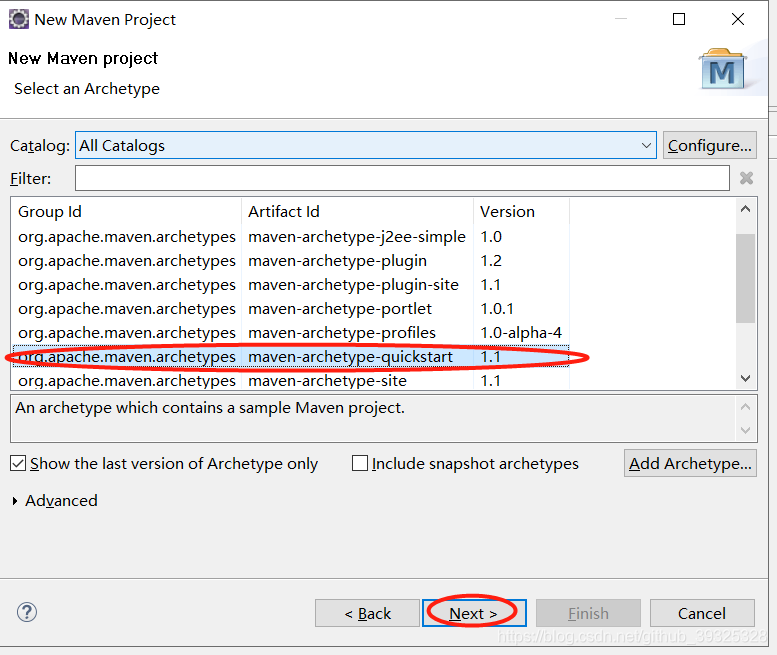Select the maven-archetype-plugin row
This screenshot has height=655, width=777.
tap(291, 261)
